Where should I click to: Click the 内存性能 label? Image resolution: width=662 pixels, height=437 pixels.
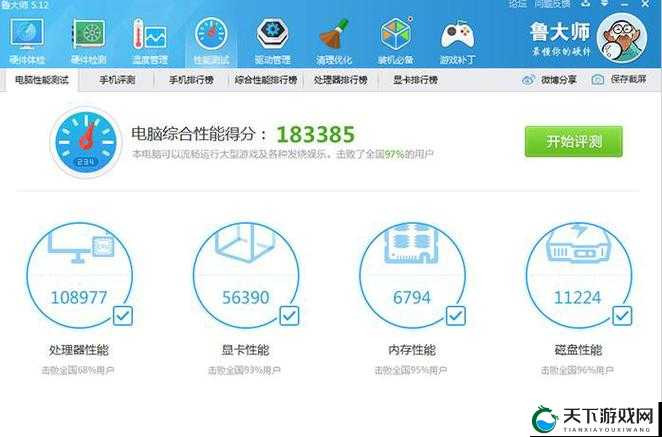(412, 350)
